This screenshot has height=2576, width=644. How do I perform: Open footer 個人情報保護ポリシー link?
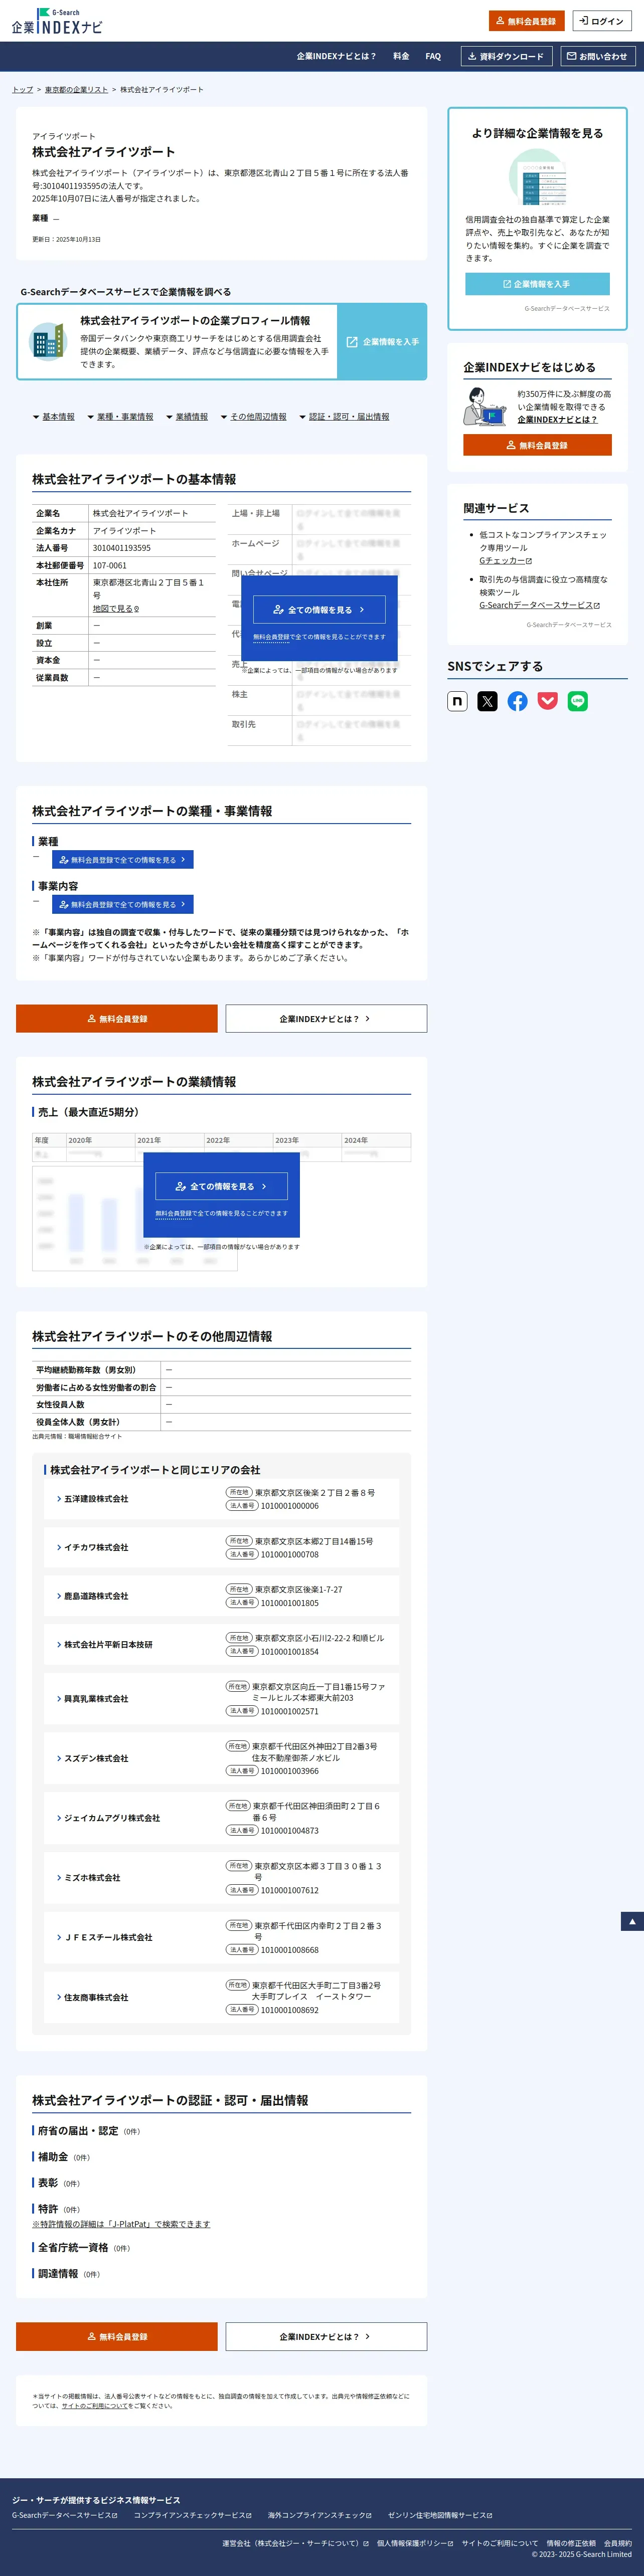pyautogui.click(x=415, y=2543)
